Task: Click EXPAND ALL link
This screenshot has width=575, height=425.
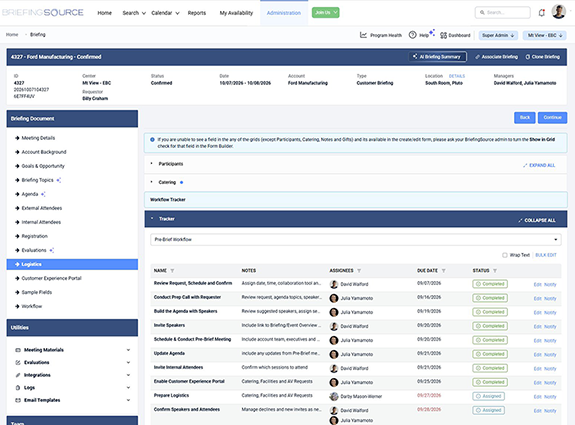Action: pos(539,165)
